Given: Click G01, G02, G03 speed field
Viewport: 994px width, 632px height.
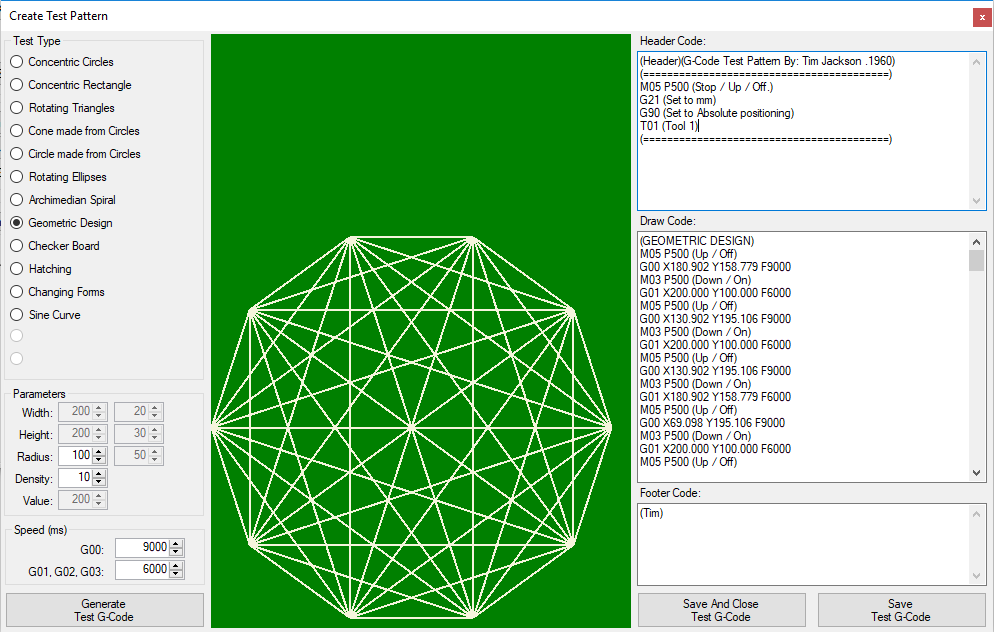Looking at the screenshot, I should pyautogui.click(x=143, y=569).
